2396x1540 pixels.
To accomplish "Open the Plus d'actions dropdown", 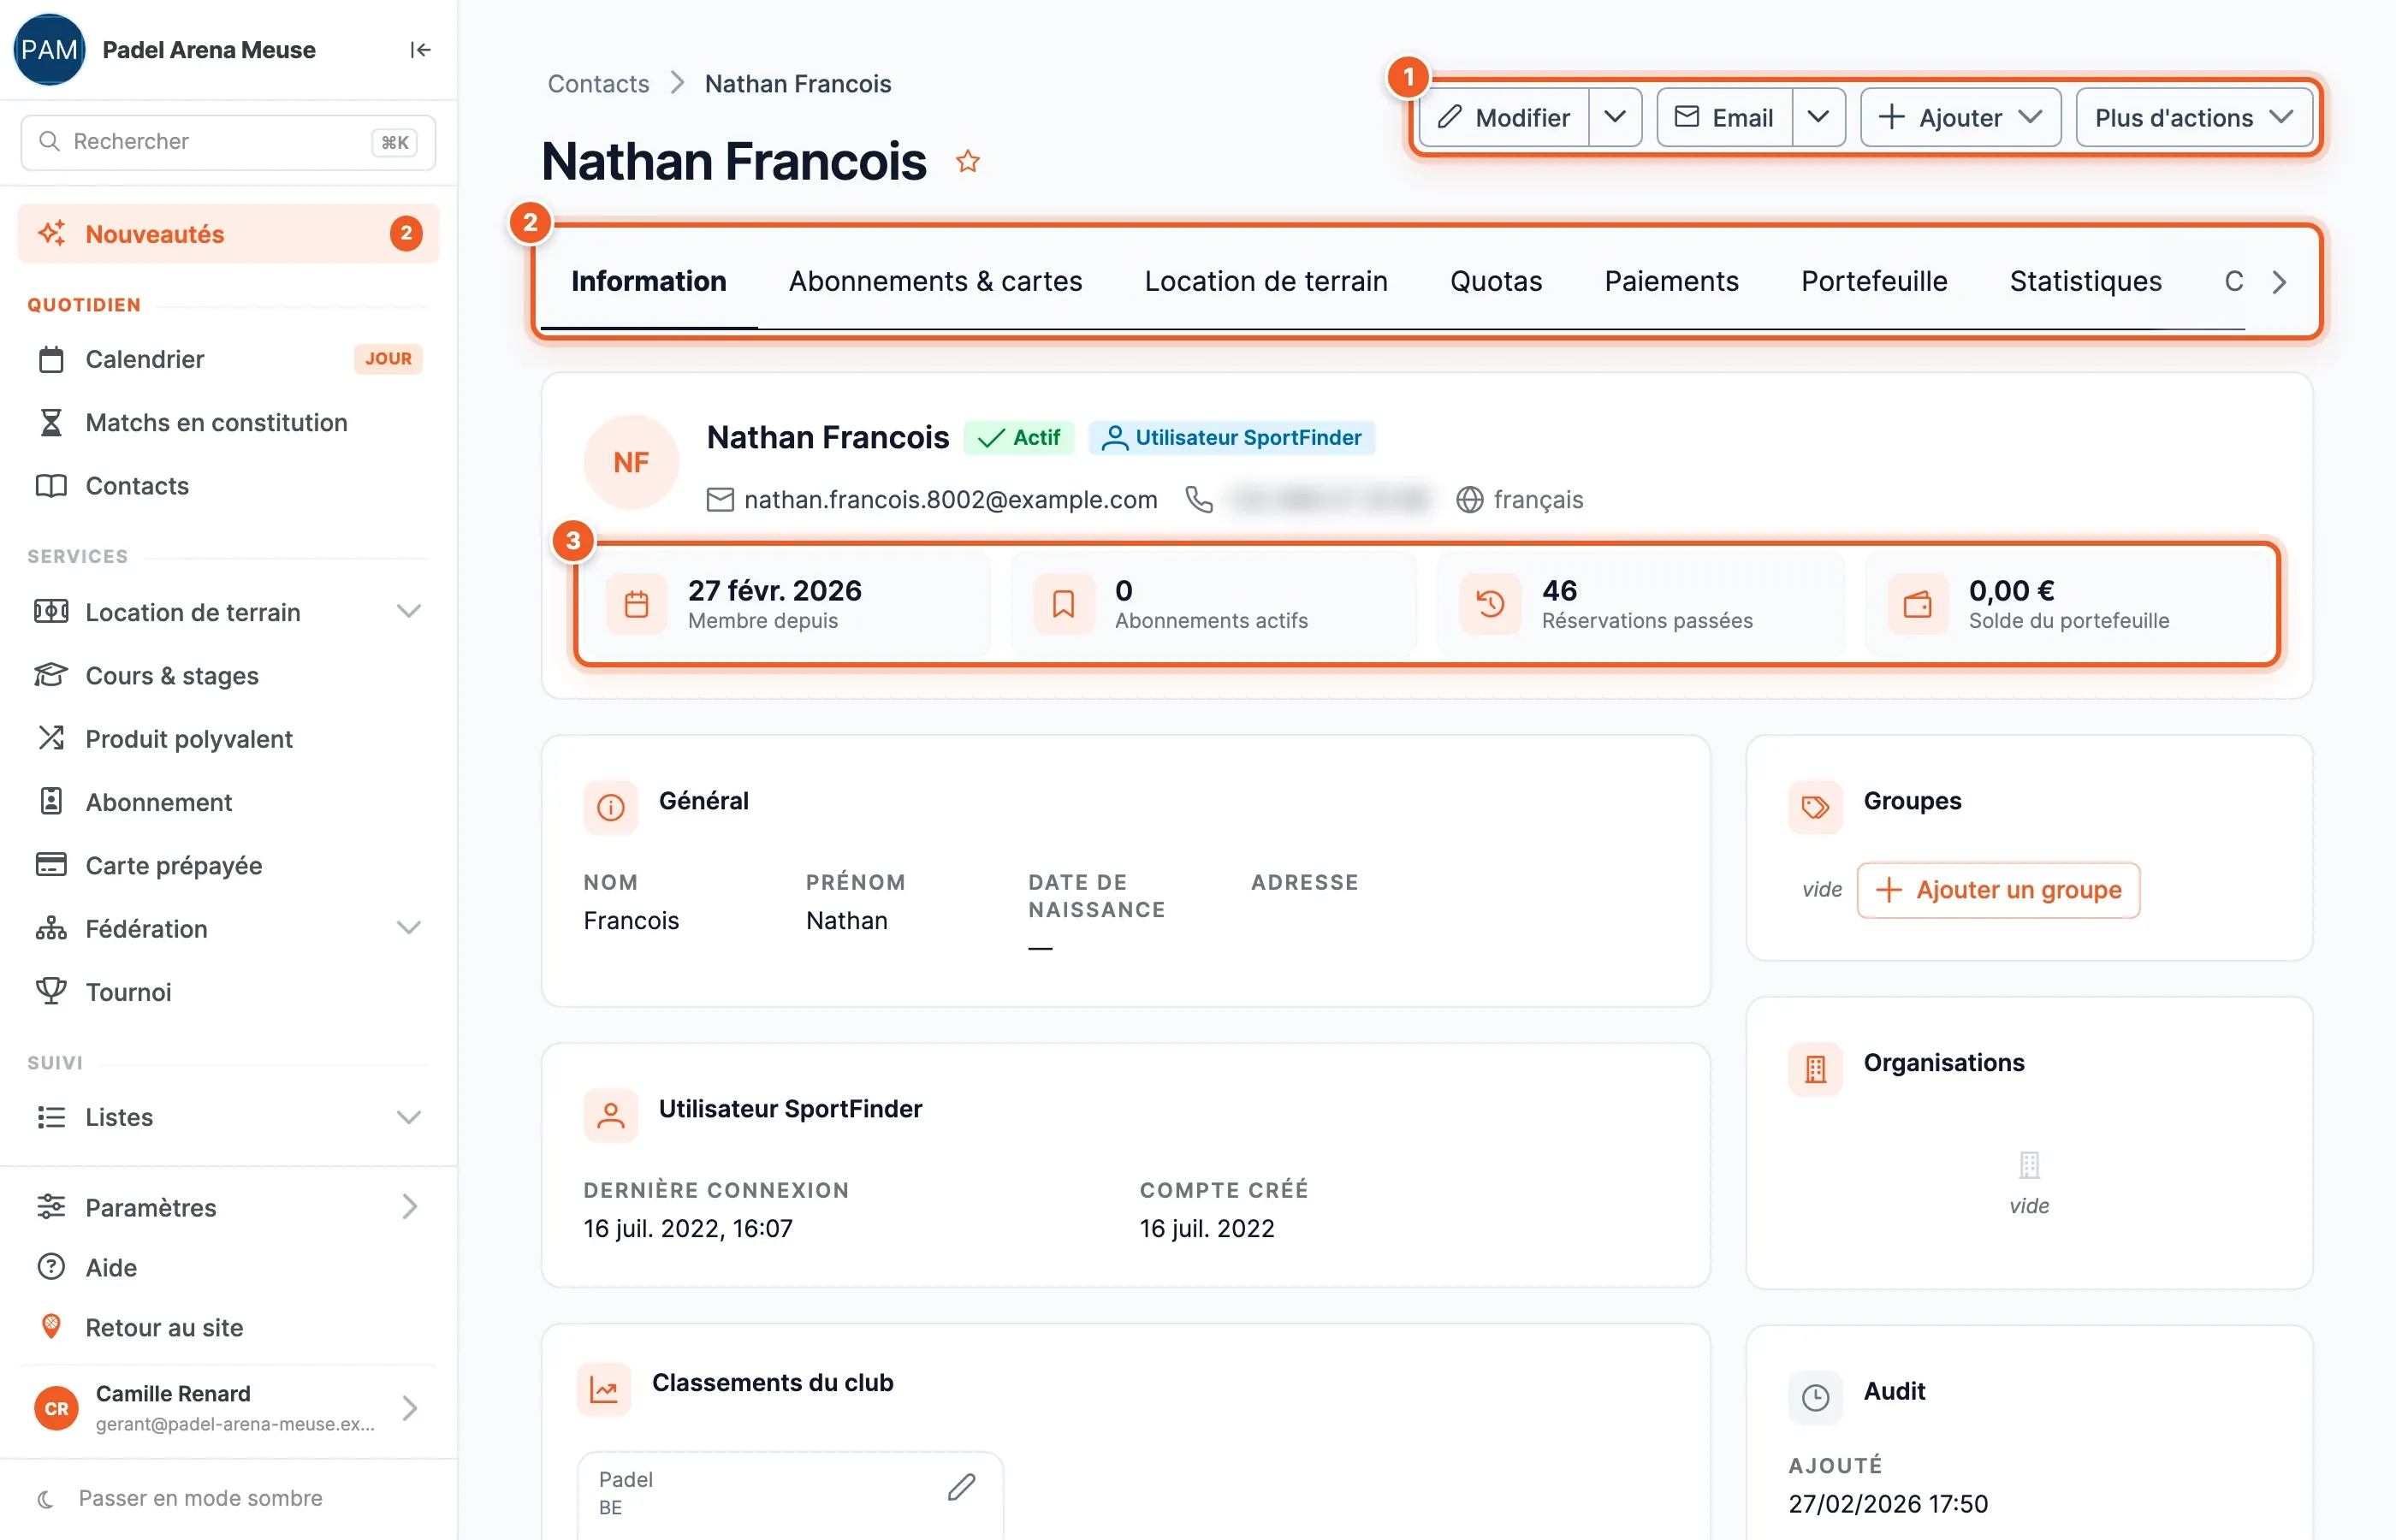I will [x=2194, y=117].
